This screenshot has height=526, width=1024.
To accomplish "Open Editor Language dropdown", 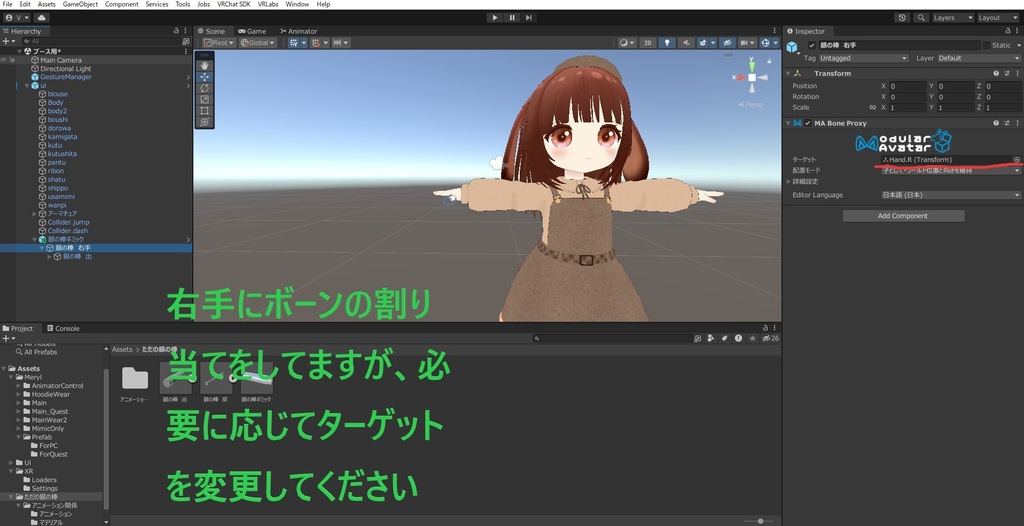I will (x=950, y=195).
